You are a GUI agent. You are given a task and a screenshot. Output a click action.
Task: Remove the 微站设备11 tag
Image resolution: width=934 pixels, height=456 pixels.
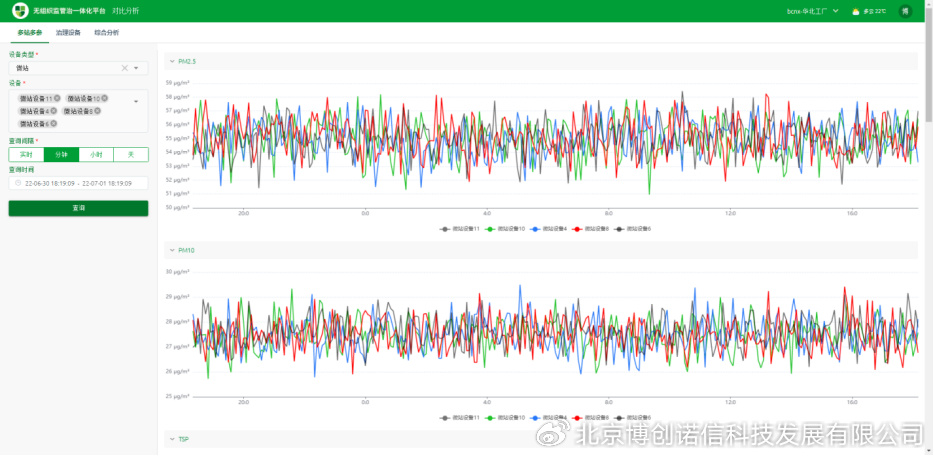pos(57,98)
